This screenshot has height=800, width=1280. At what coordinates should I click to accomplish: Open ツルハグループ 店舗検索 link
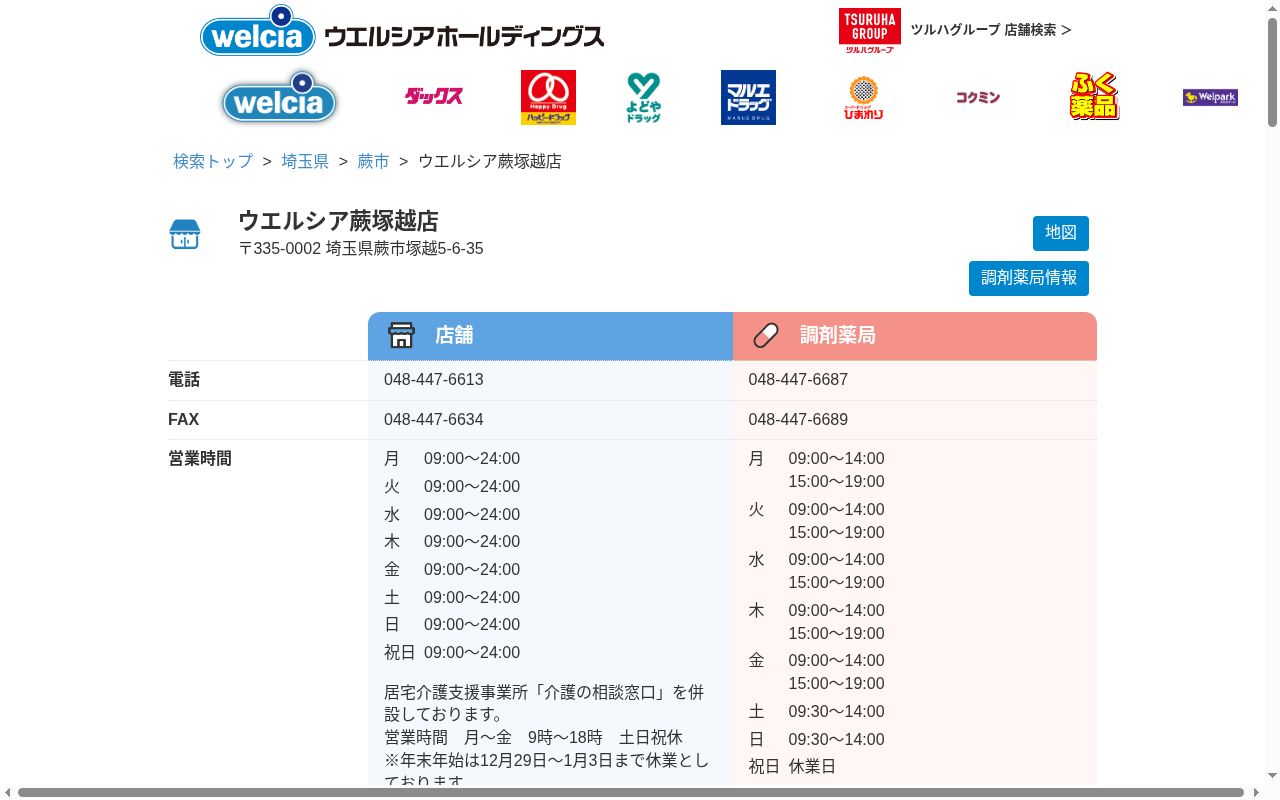990,30
